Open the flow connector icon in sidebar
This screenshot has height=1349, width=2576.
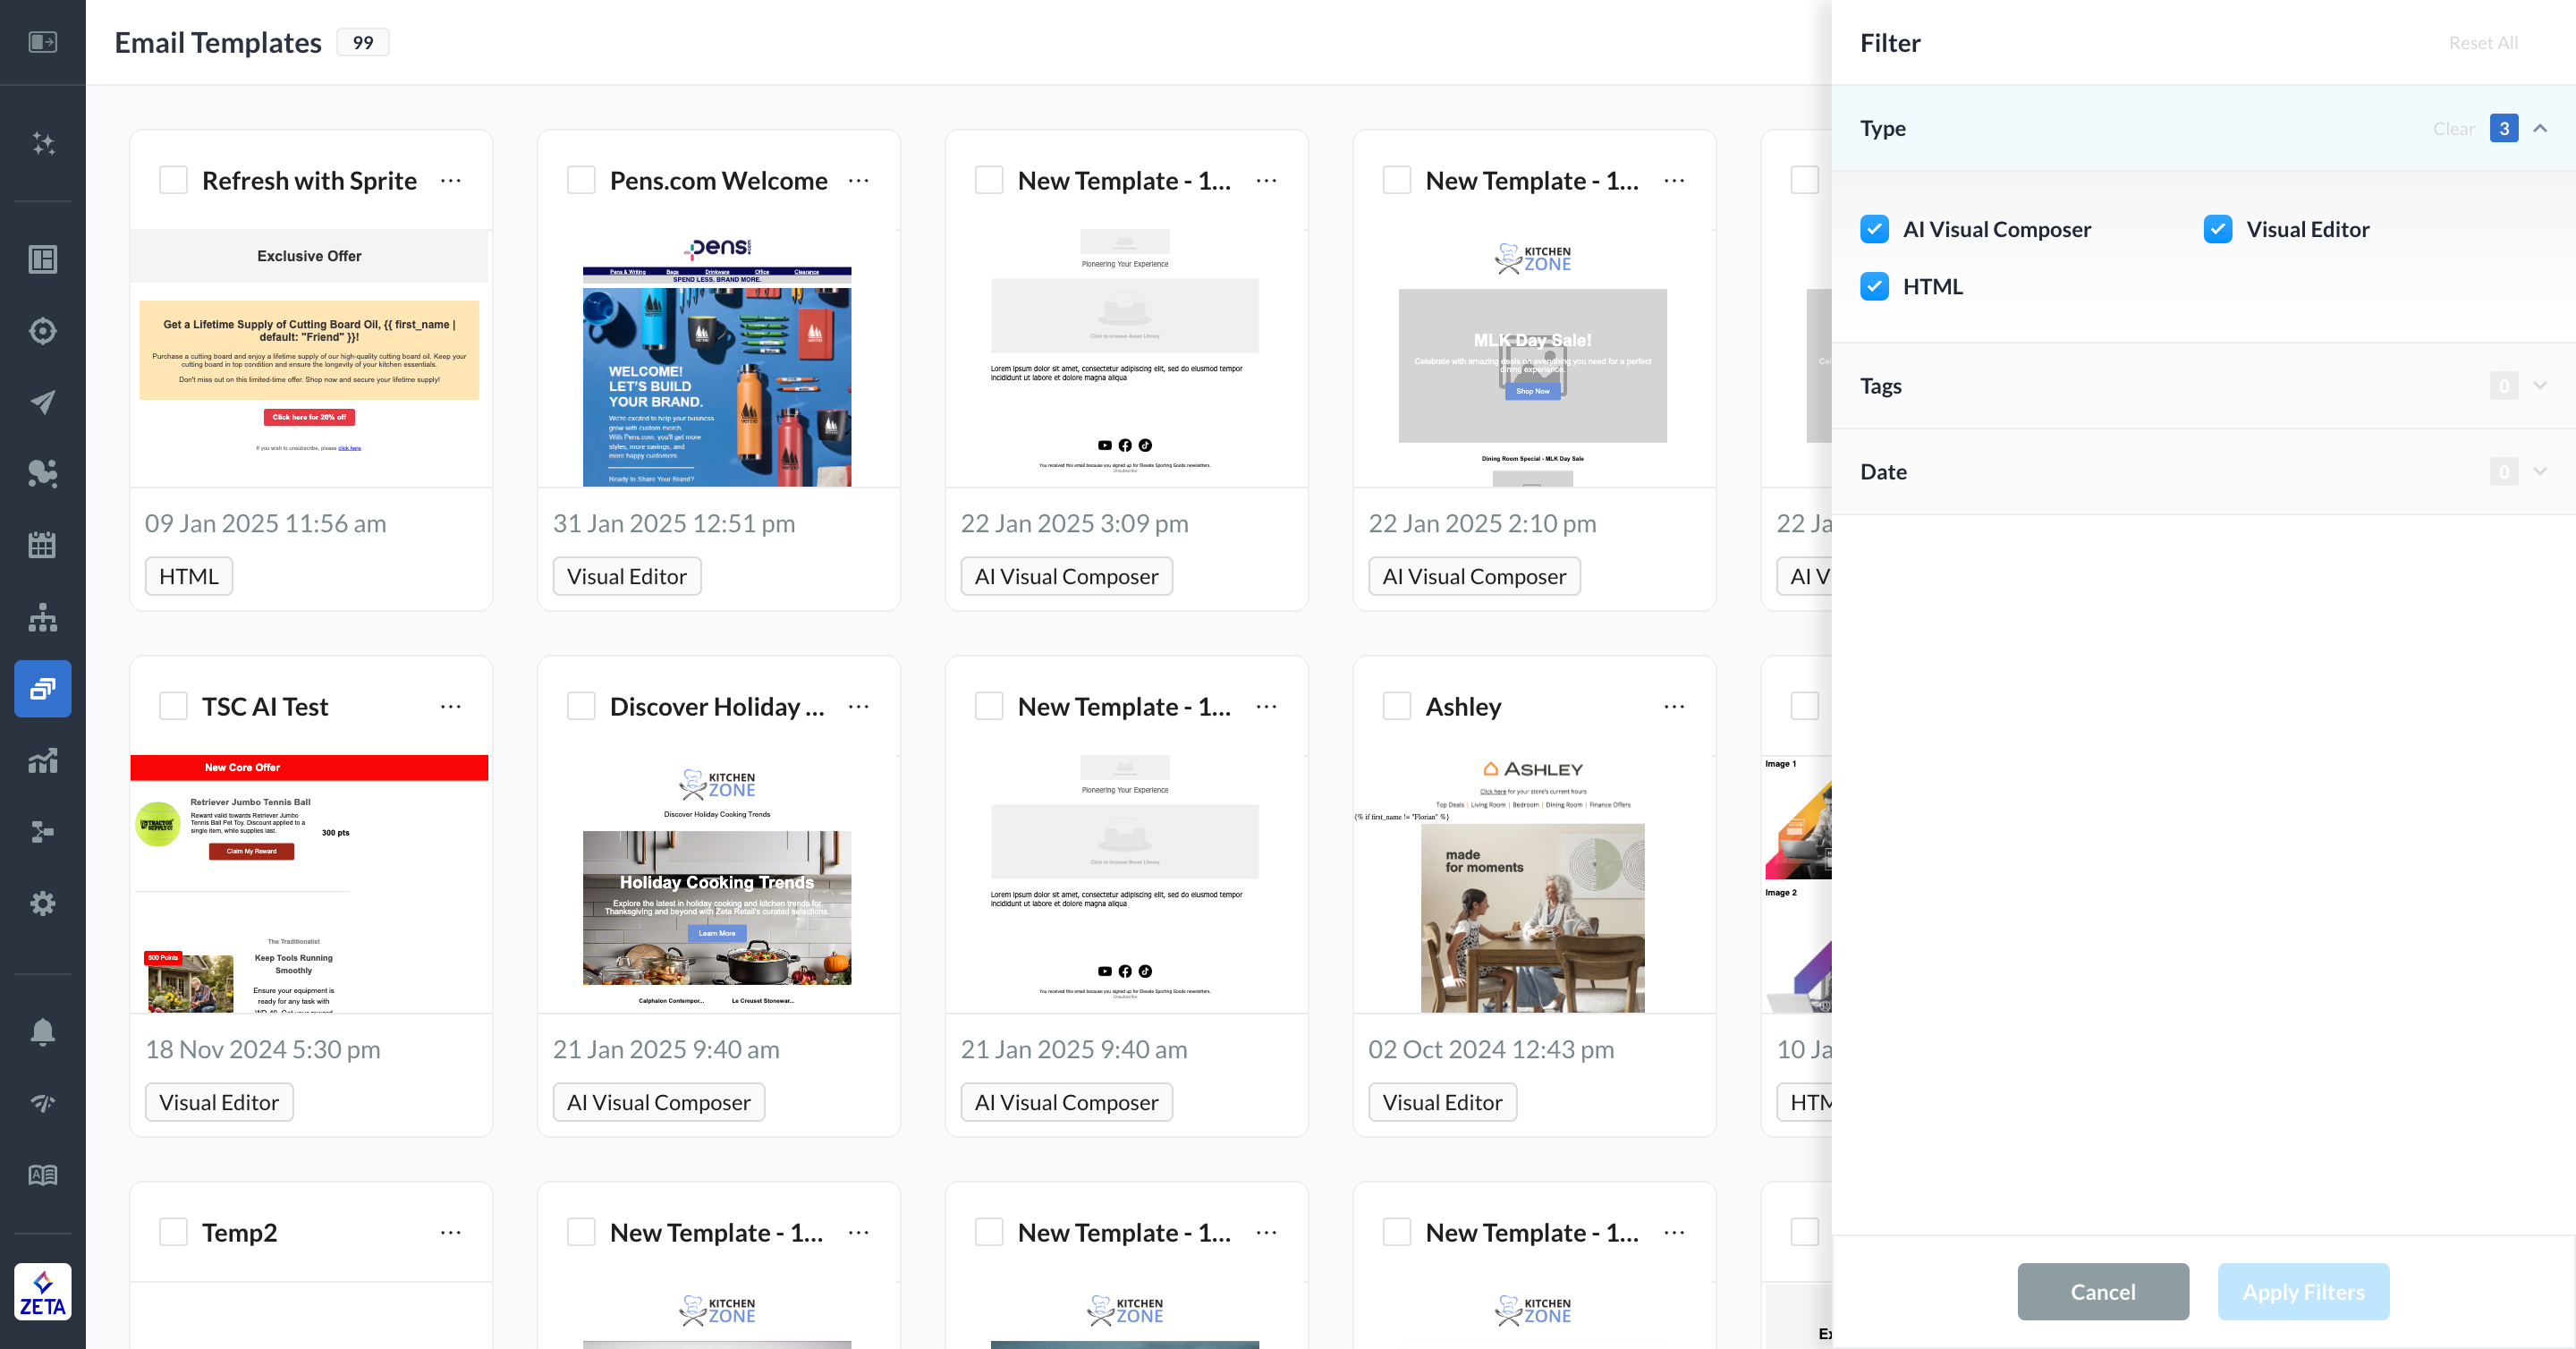(42, 832)
